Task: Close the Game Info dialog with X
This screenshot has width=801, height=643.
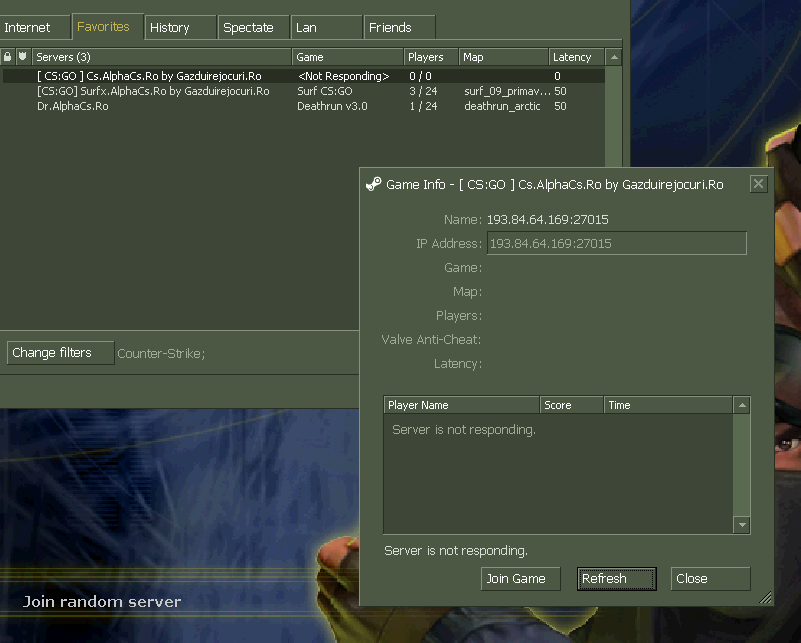Action: [758, 184]
